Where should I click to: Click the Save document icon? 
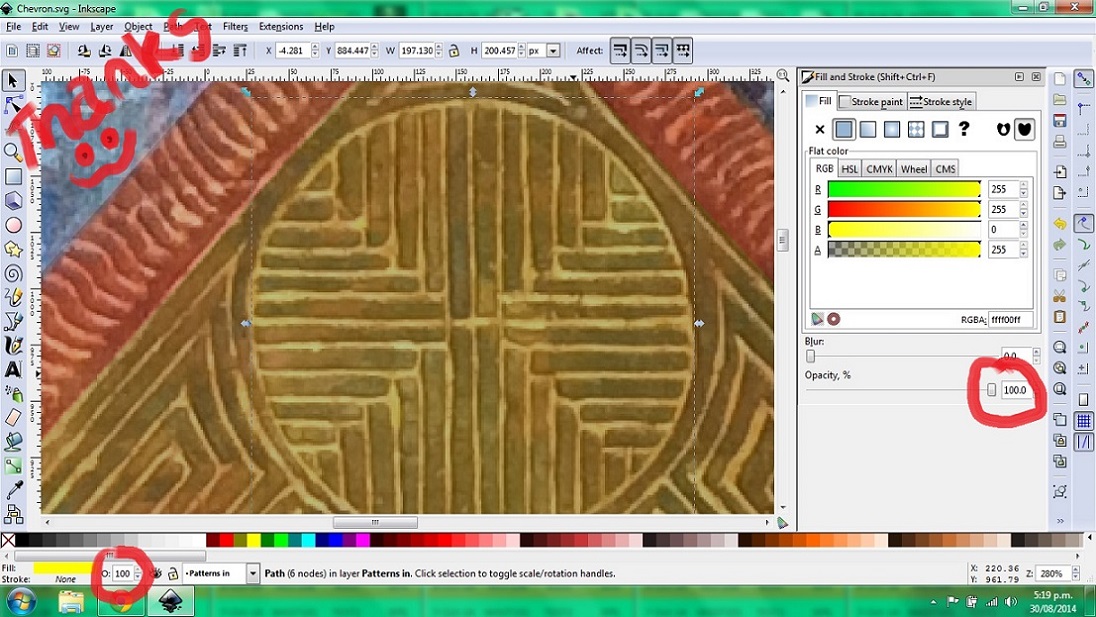click(1059, 120)
